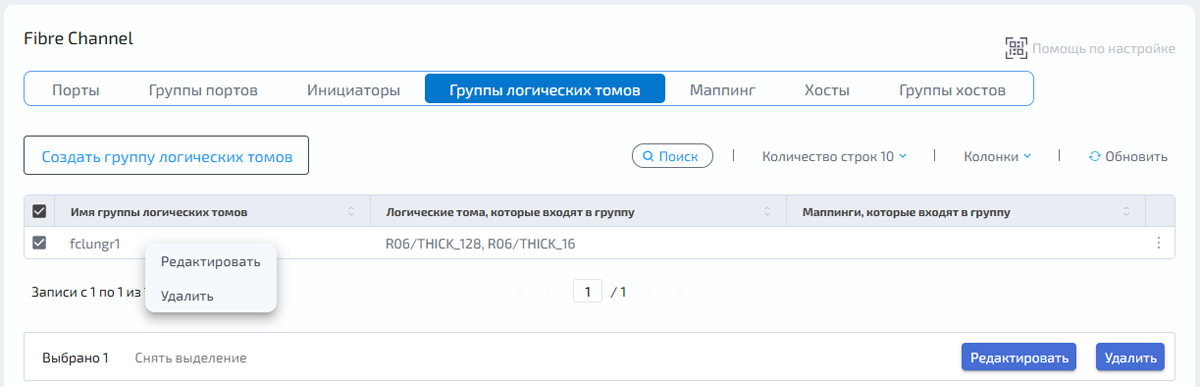Viewport: 1200px width, 387px height.
Task: Click Снять выделение link
Action: tap(191, 357)
